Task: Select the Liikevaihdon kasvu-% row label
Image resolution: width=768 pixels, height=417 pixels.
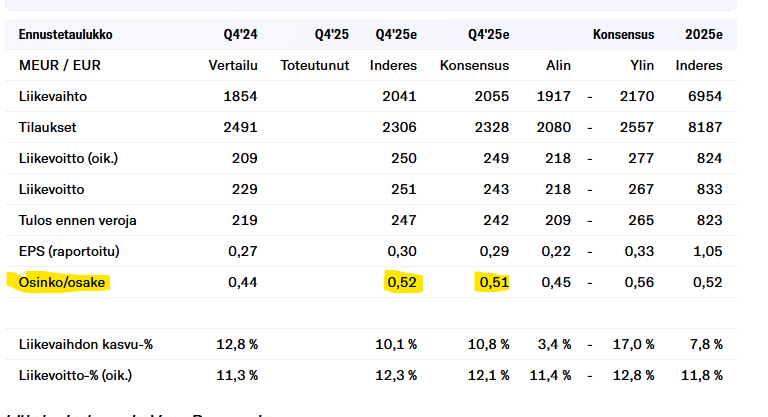Action: coord(85,345)
